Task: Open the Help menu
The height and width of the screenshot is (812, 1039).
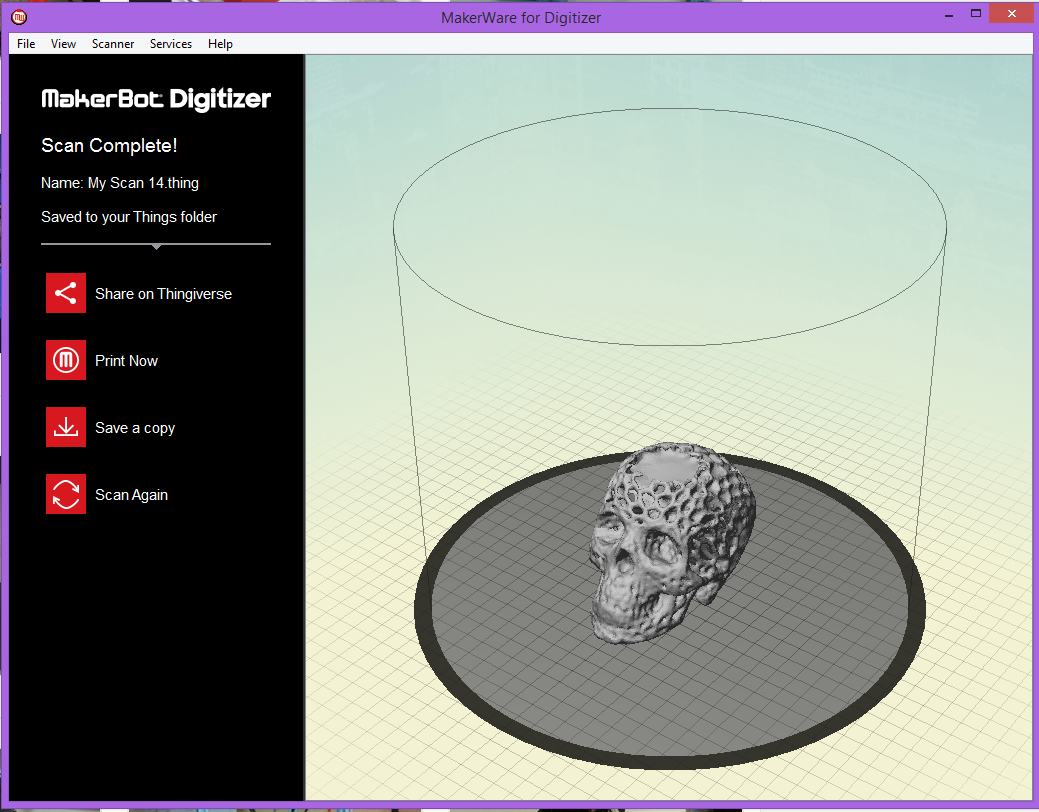Action: pyautogui.click(x=220, y=44)
